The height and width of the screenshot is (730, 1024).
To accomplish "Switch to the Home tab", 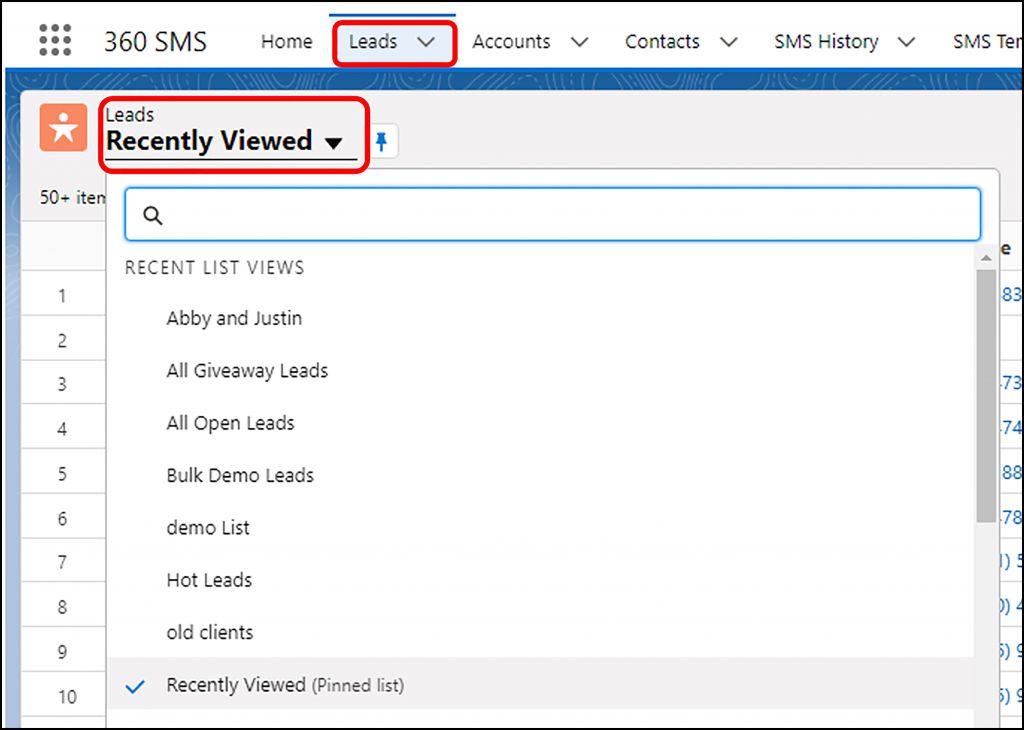I will pyautogui.click(x=286, y=41).
